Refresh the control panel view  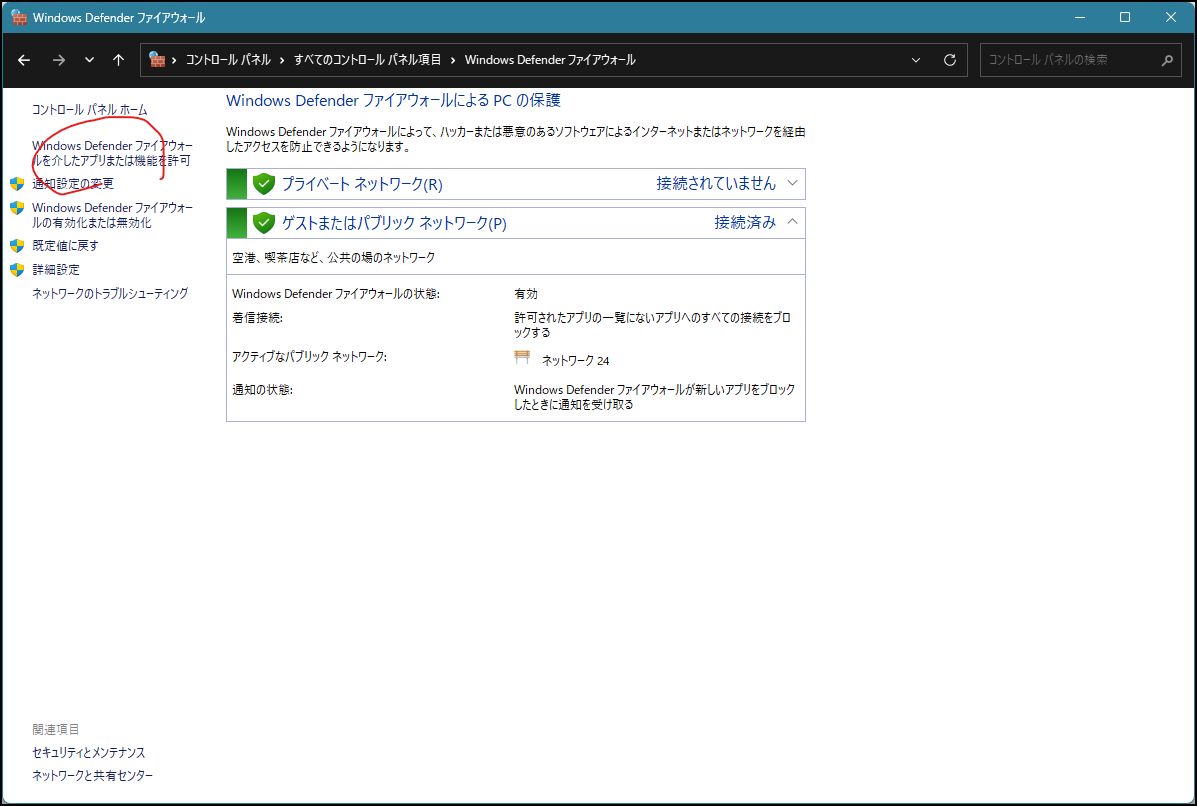(950, 60)
